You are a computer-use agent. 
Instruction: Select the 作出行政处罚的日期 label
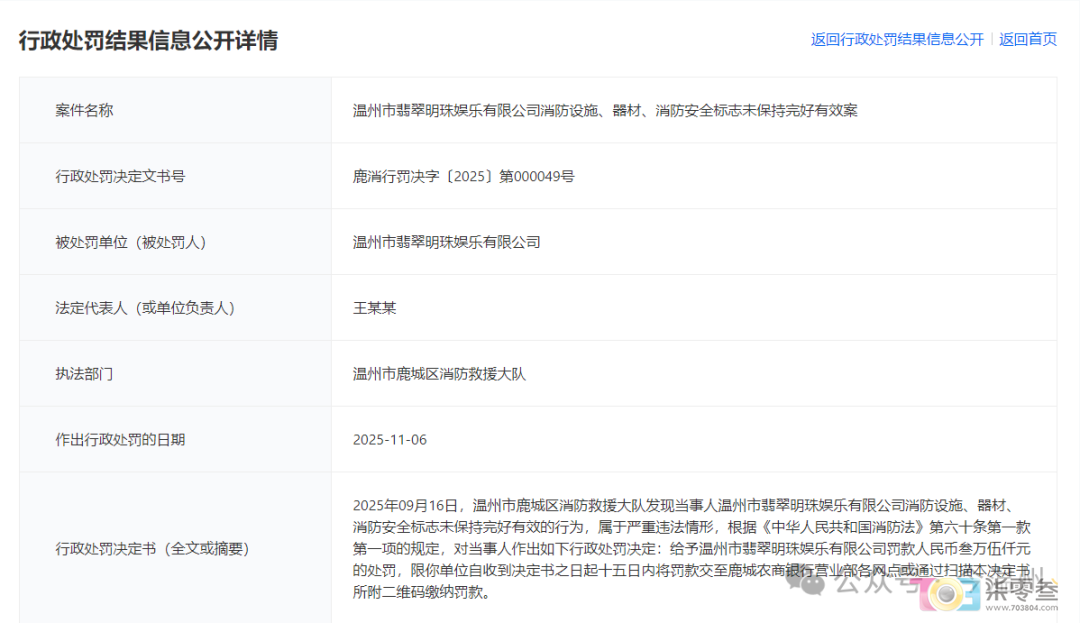tap(120, 440)
